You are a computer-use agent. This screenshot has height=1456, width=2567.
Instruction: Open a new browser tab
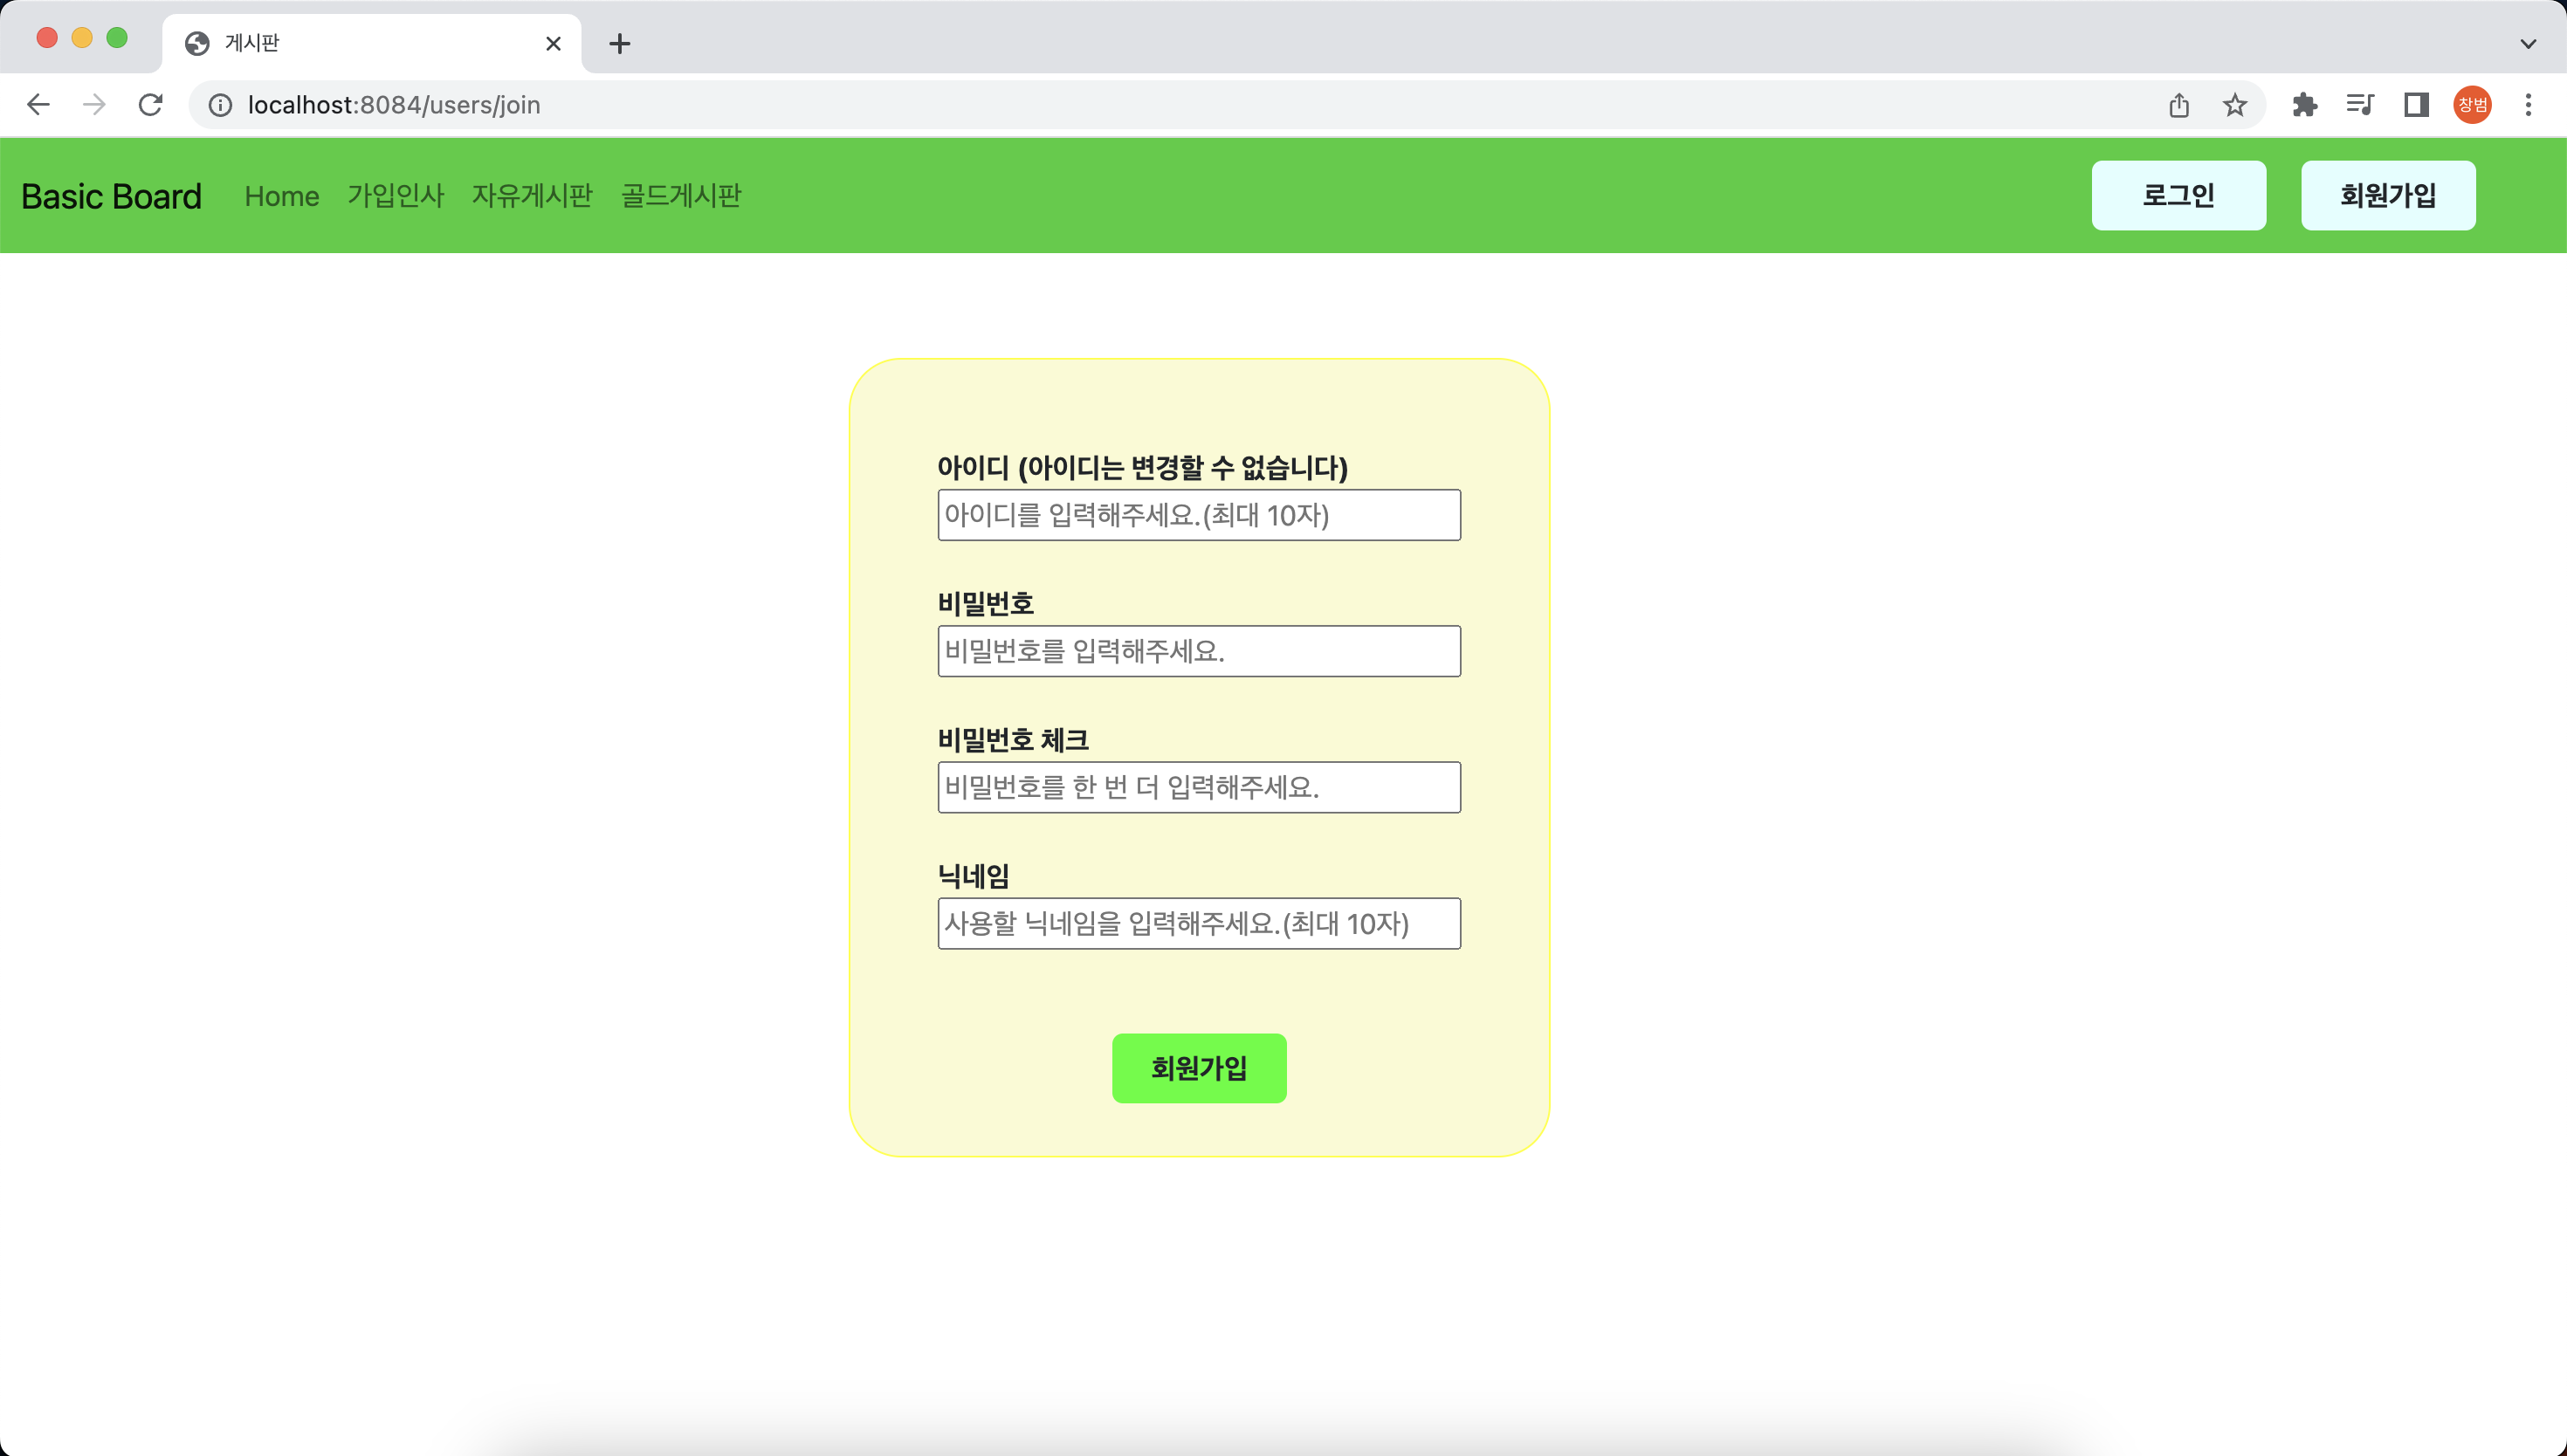(x=619, y=43)
